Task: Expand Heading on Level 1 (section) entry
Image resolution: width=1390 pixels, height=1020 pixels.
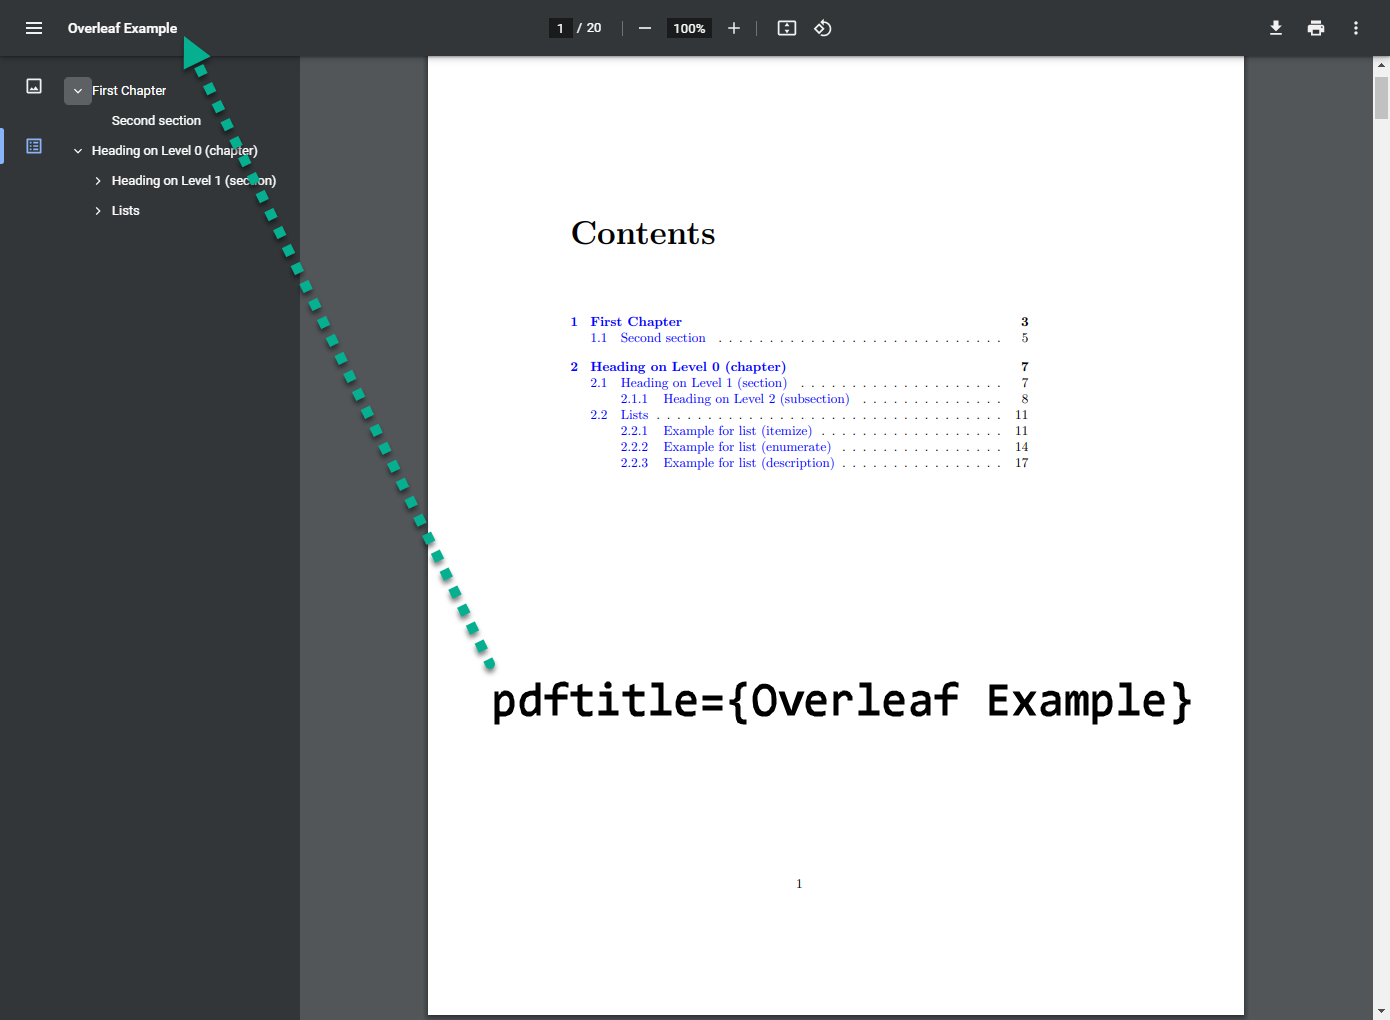Action: tap(98, 181)
